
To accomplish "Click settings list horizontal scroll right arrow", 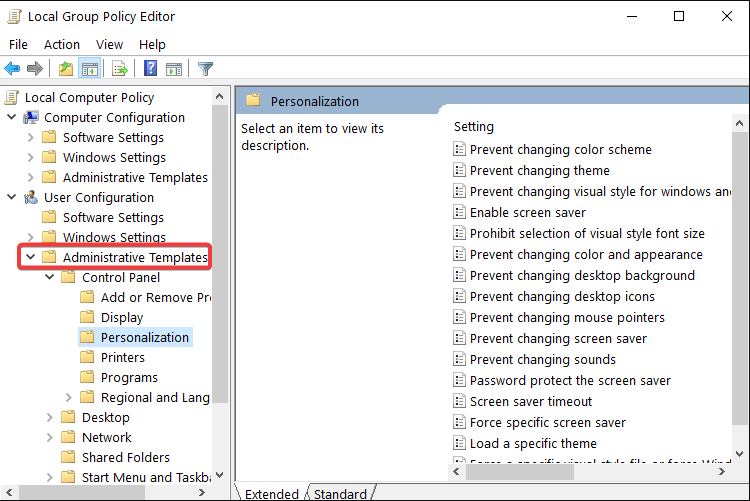I will tap(722, 472).
